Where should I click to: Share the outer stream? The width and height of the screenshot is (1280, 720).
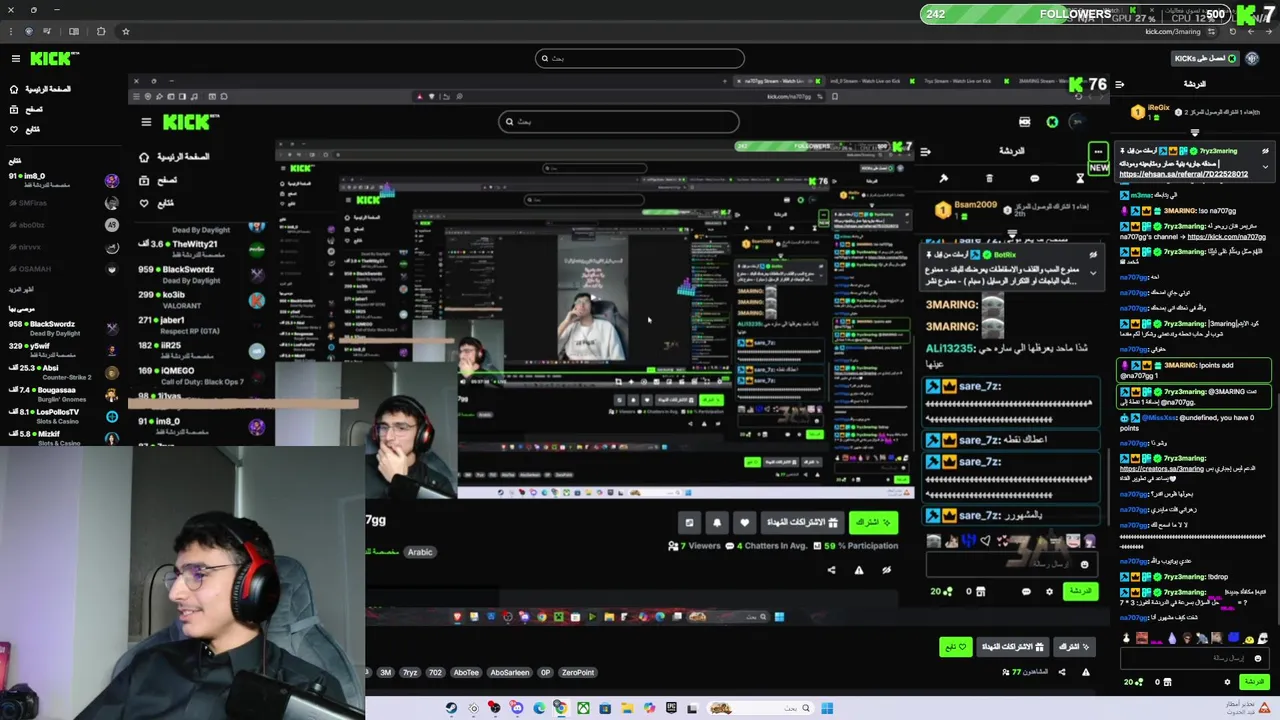pyautogui.click(x=1062, y=672)
